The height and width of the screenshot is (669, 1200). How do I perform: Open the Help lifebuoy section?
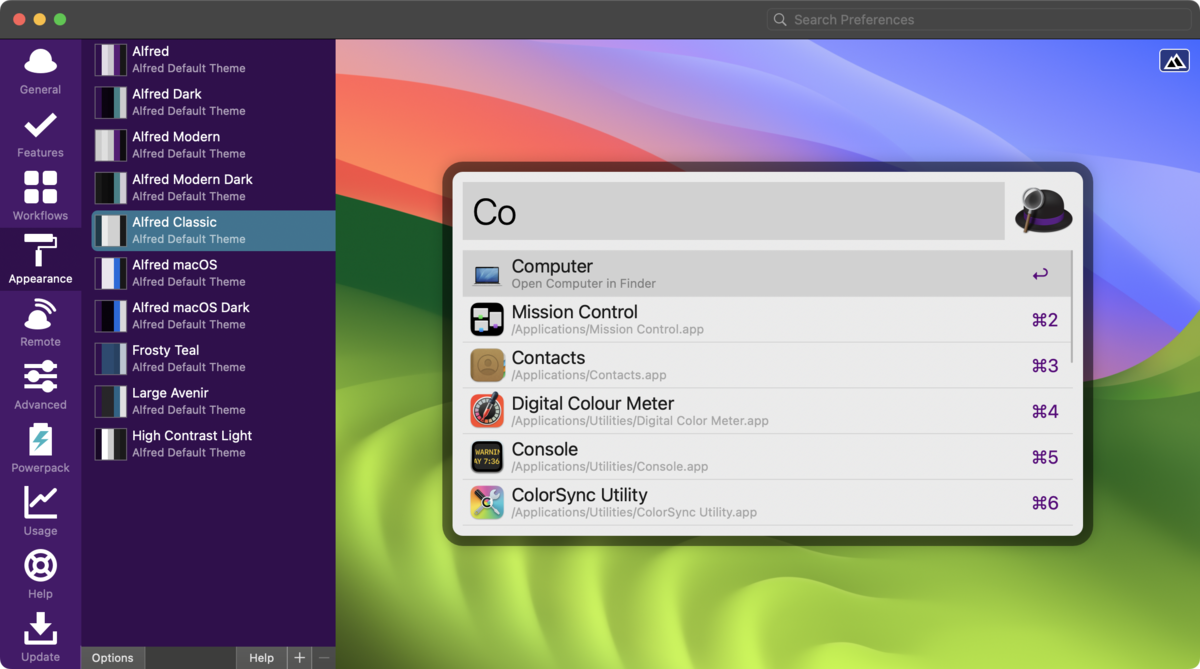(x=40, y=575)
